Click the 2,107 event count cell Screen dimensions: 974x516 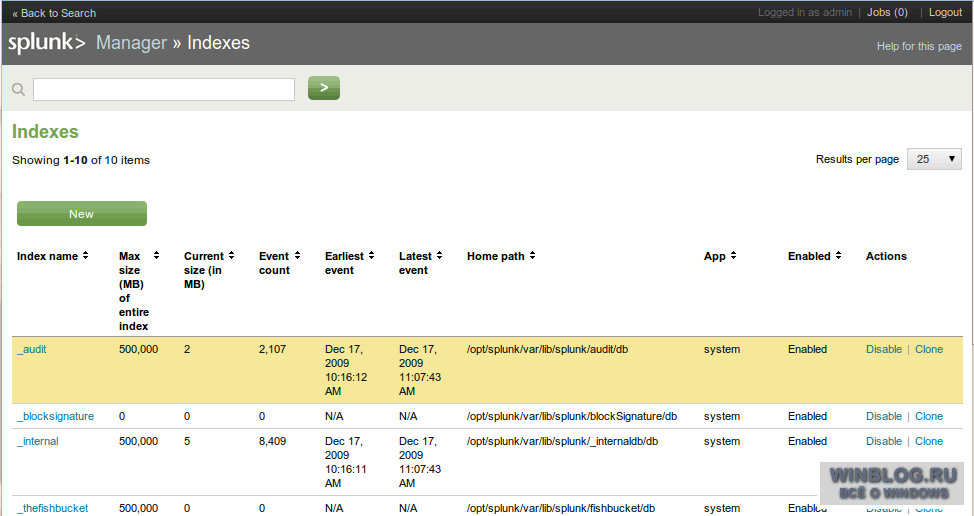[x=272, y=349]
